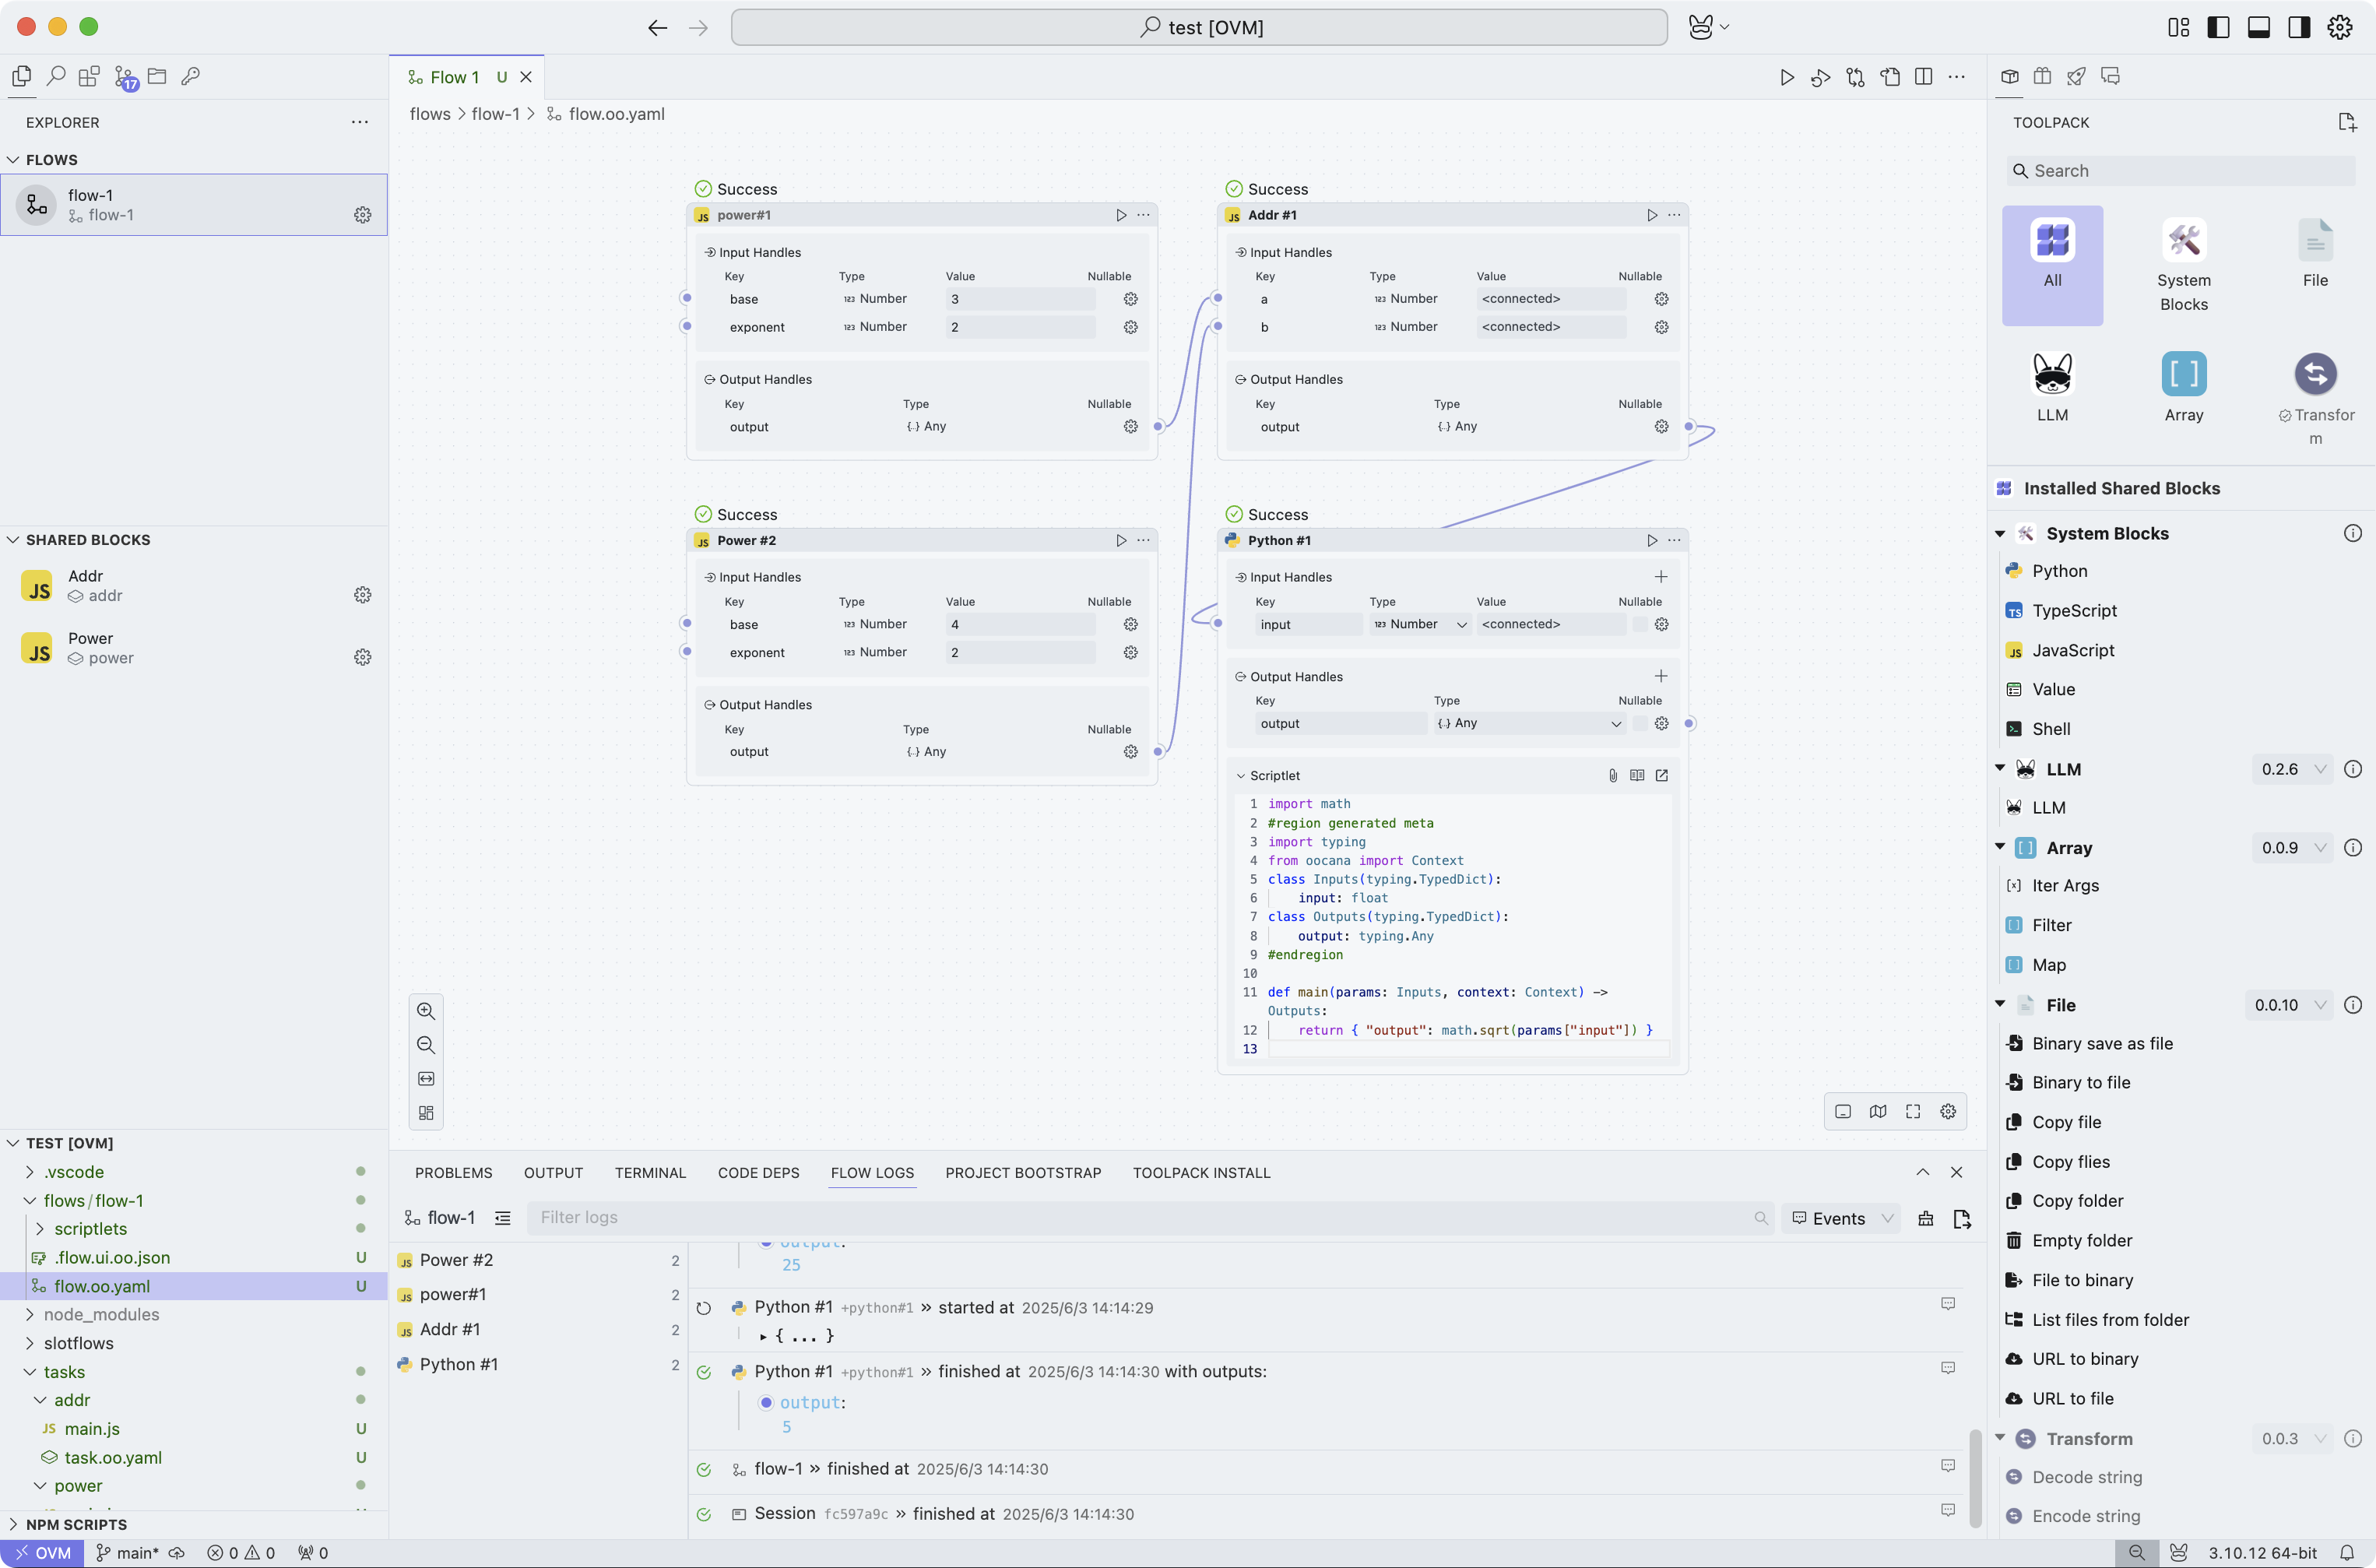Click the zoom out canvas icon
The width and height of the screenshot is (2376, 1568).
click(426, 1045)
